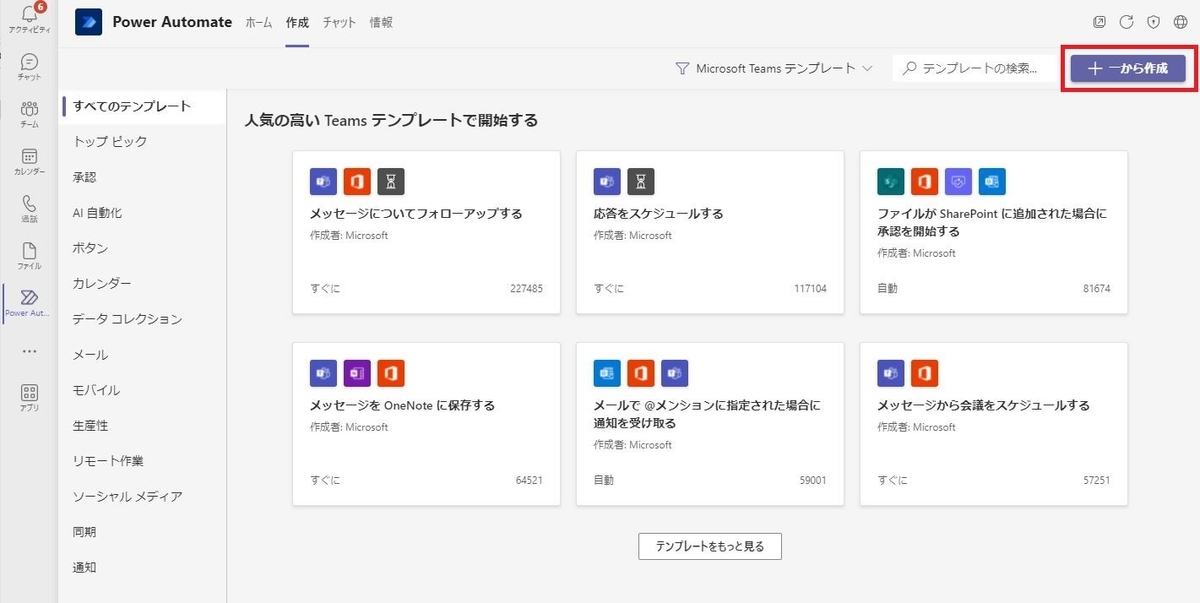
Task: Click Outlook icon on the @mention notification card
Action: pyautogui.click(x=607, y=373)
